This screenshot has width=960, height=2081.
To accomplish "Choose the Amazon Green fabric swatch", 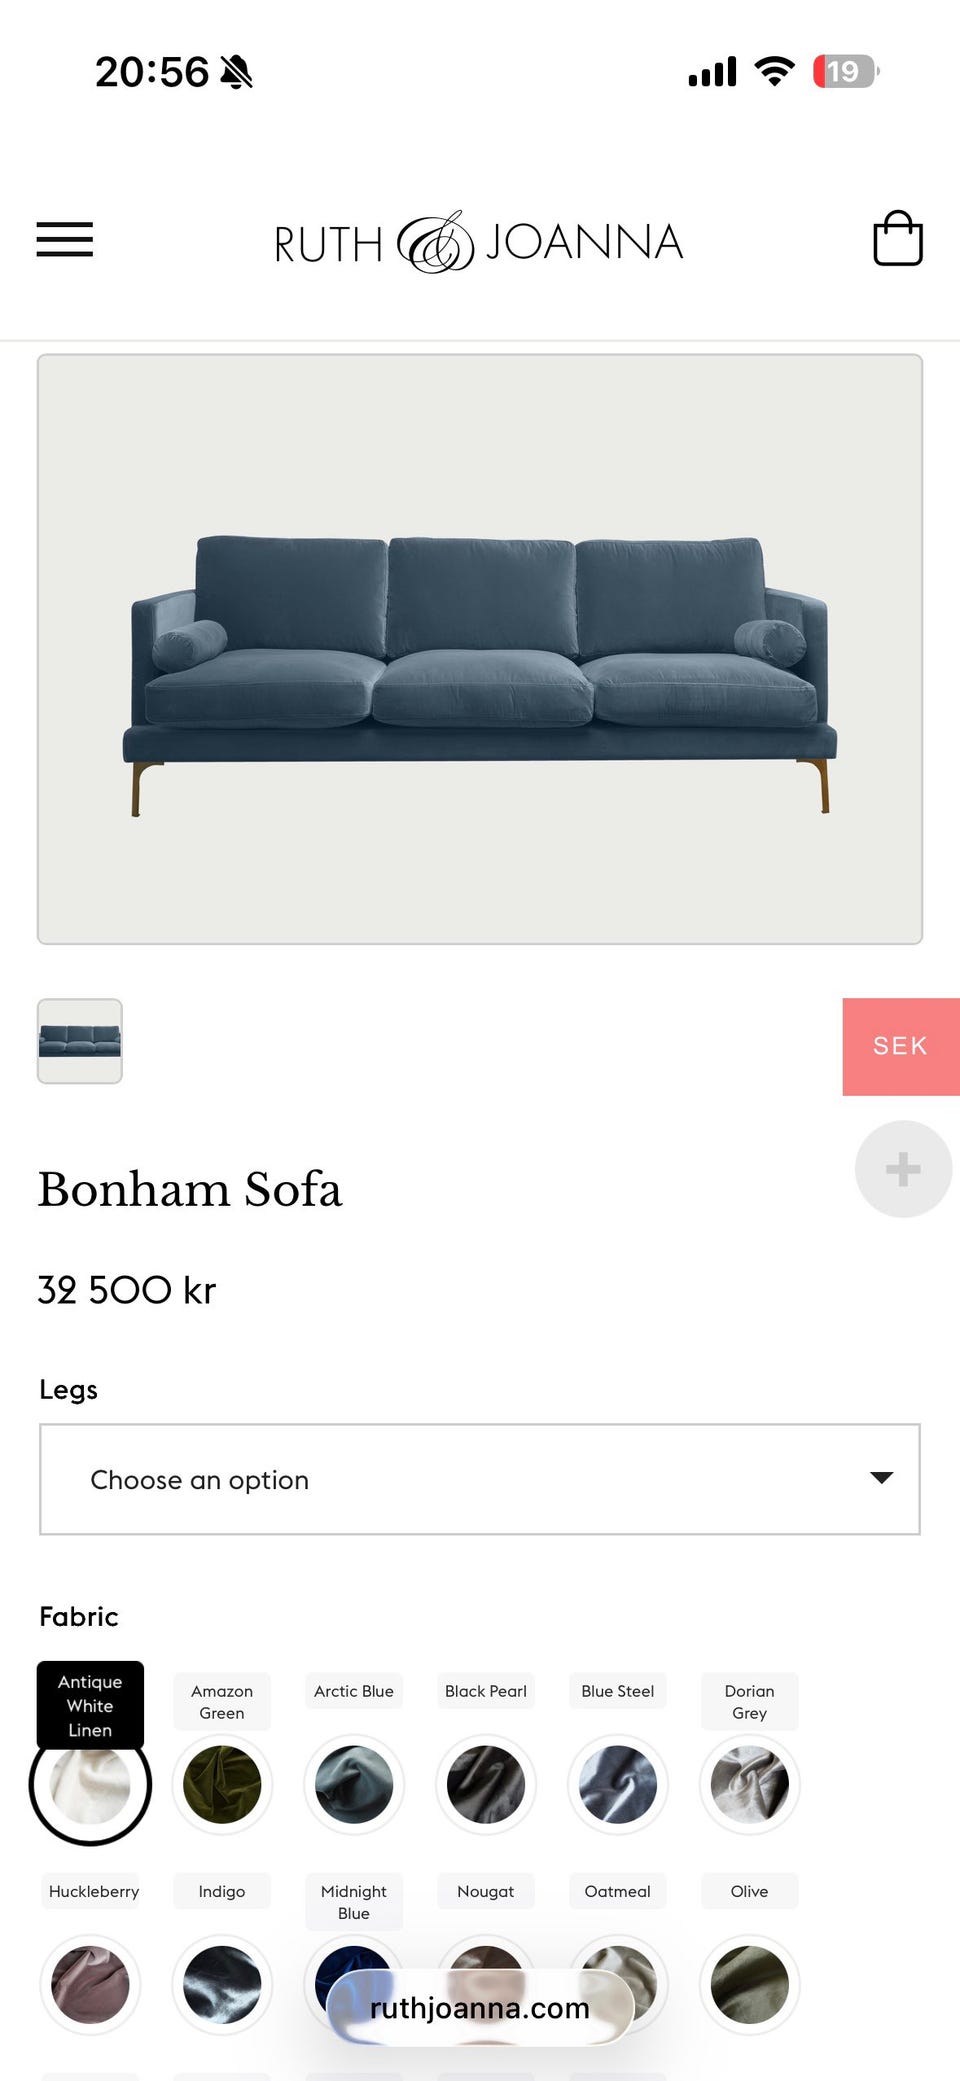I will click(222, 1785).
